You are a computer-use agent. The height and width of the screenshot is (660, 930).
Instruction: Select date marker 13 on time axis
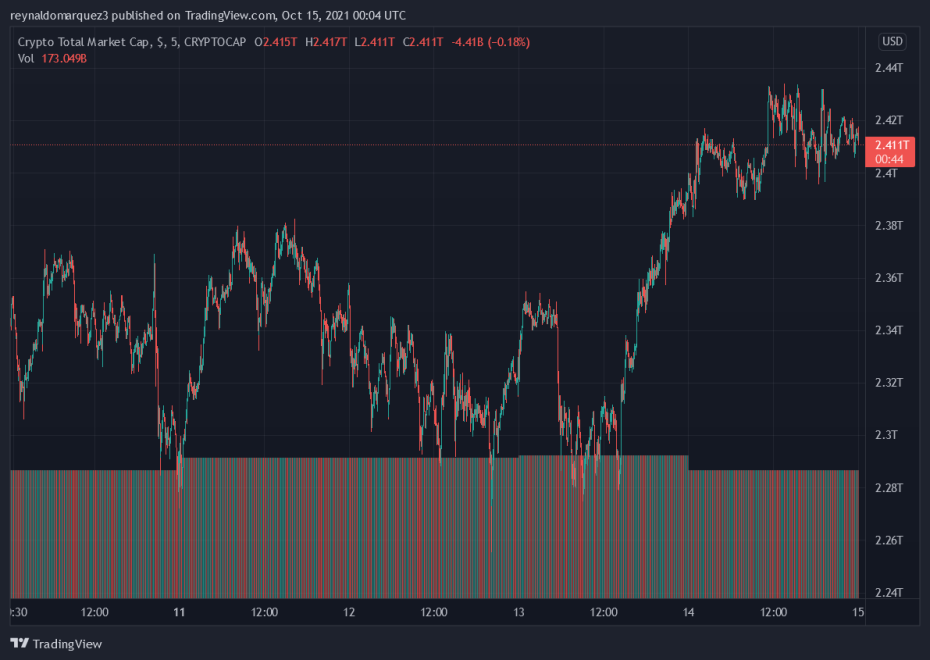[519, 612]
